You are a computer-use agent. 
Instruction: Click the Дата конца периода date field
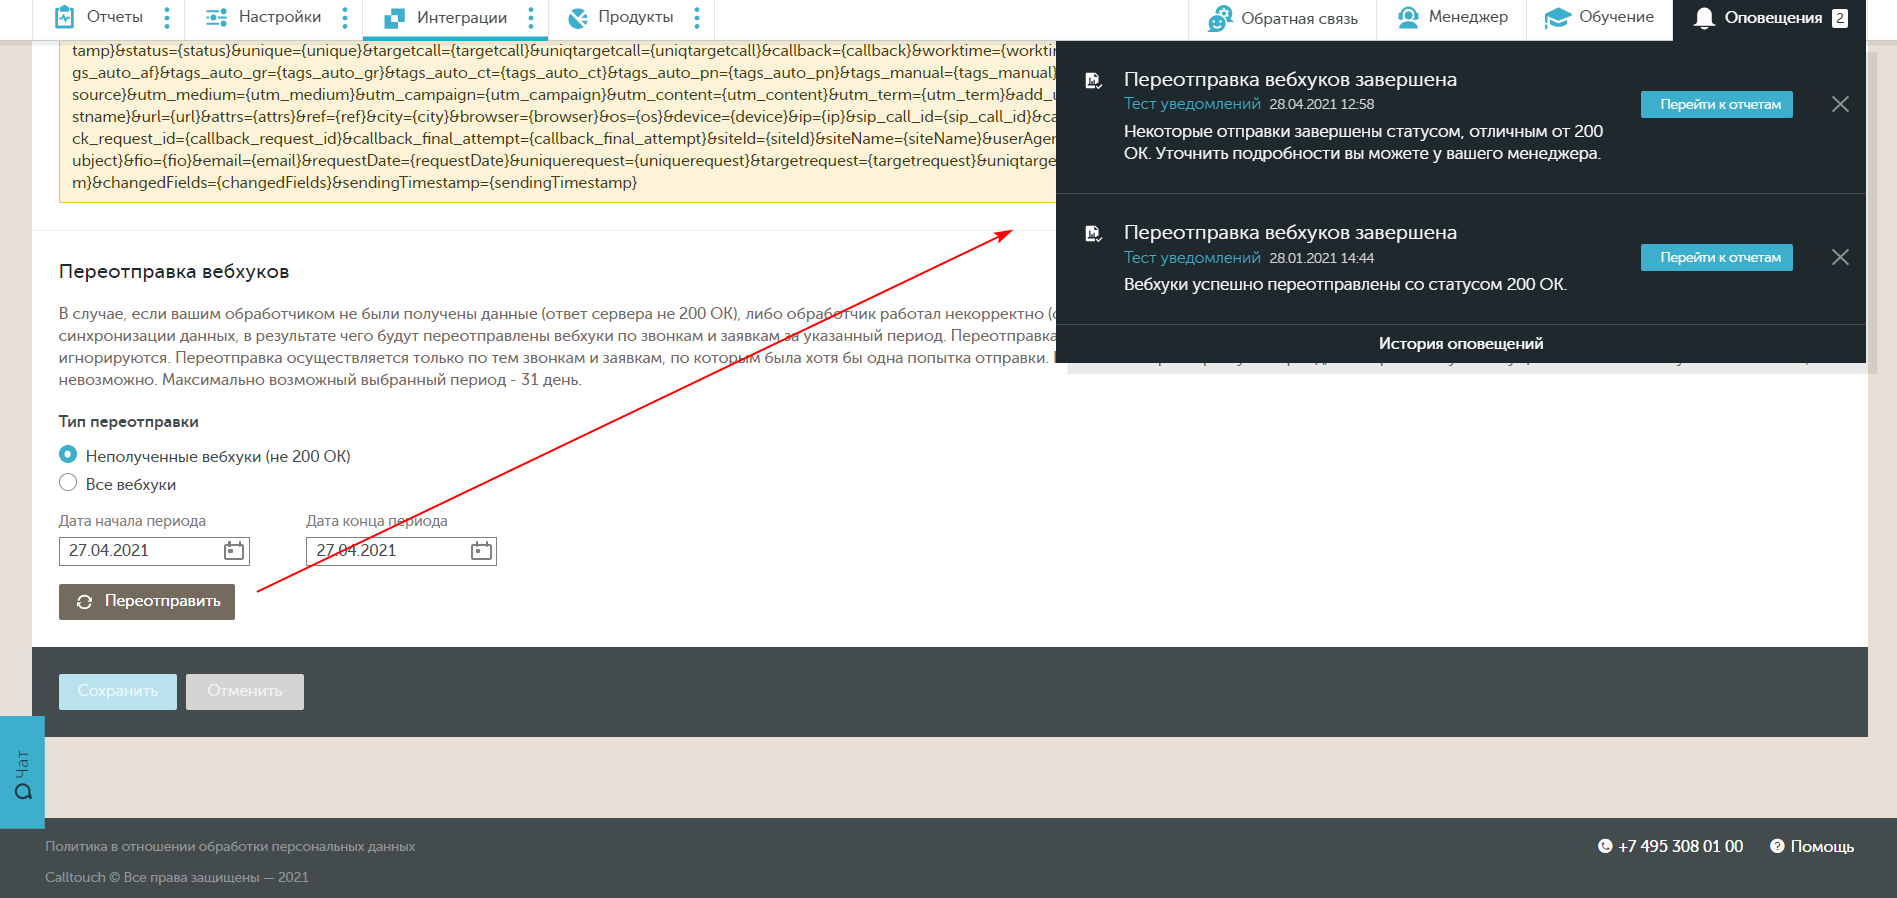401,551
